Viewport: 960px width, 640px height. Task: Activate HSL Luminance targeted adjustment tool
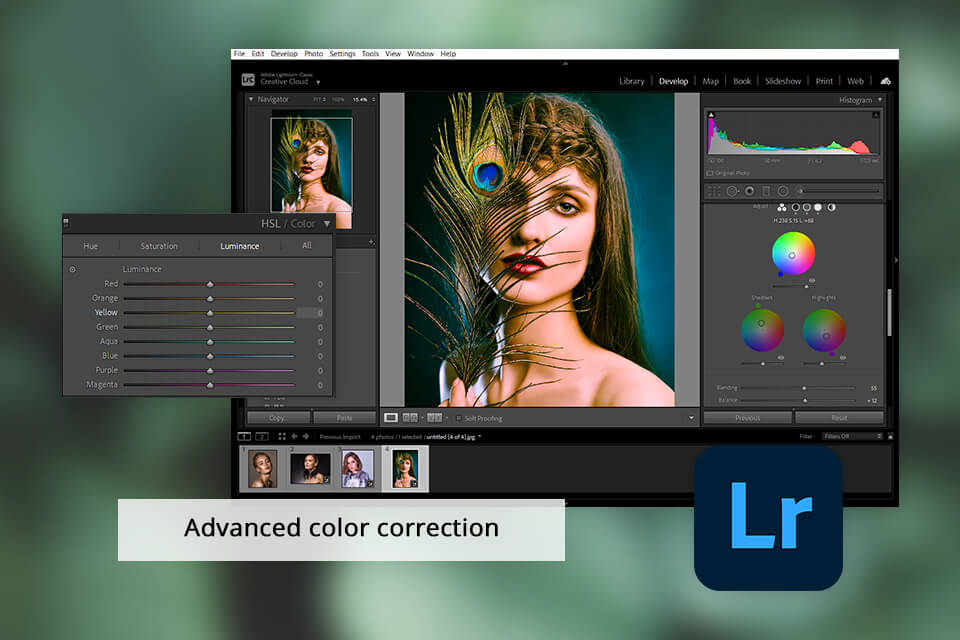pos(72,269)
